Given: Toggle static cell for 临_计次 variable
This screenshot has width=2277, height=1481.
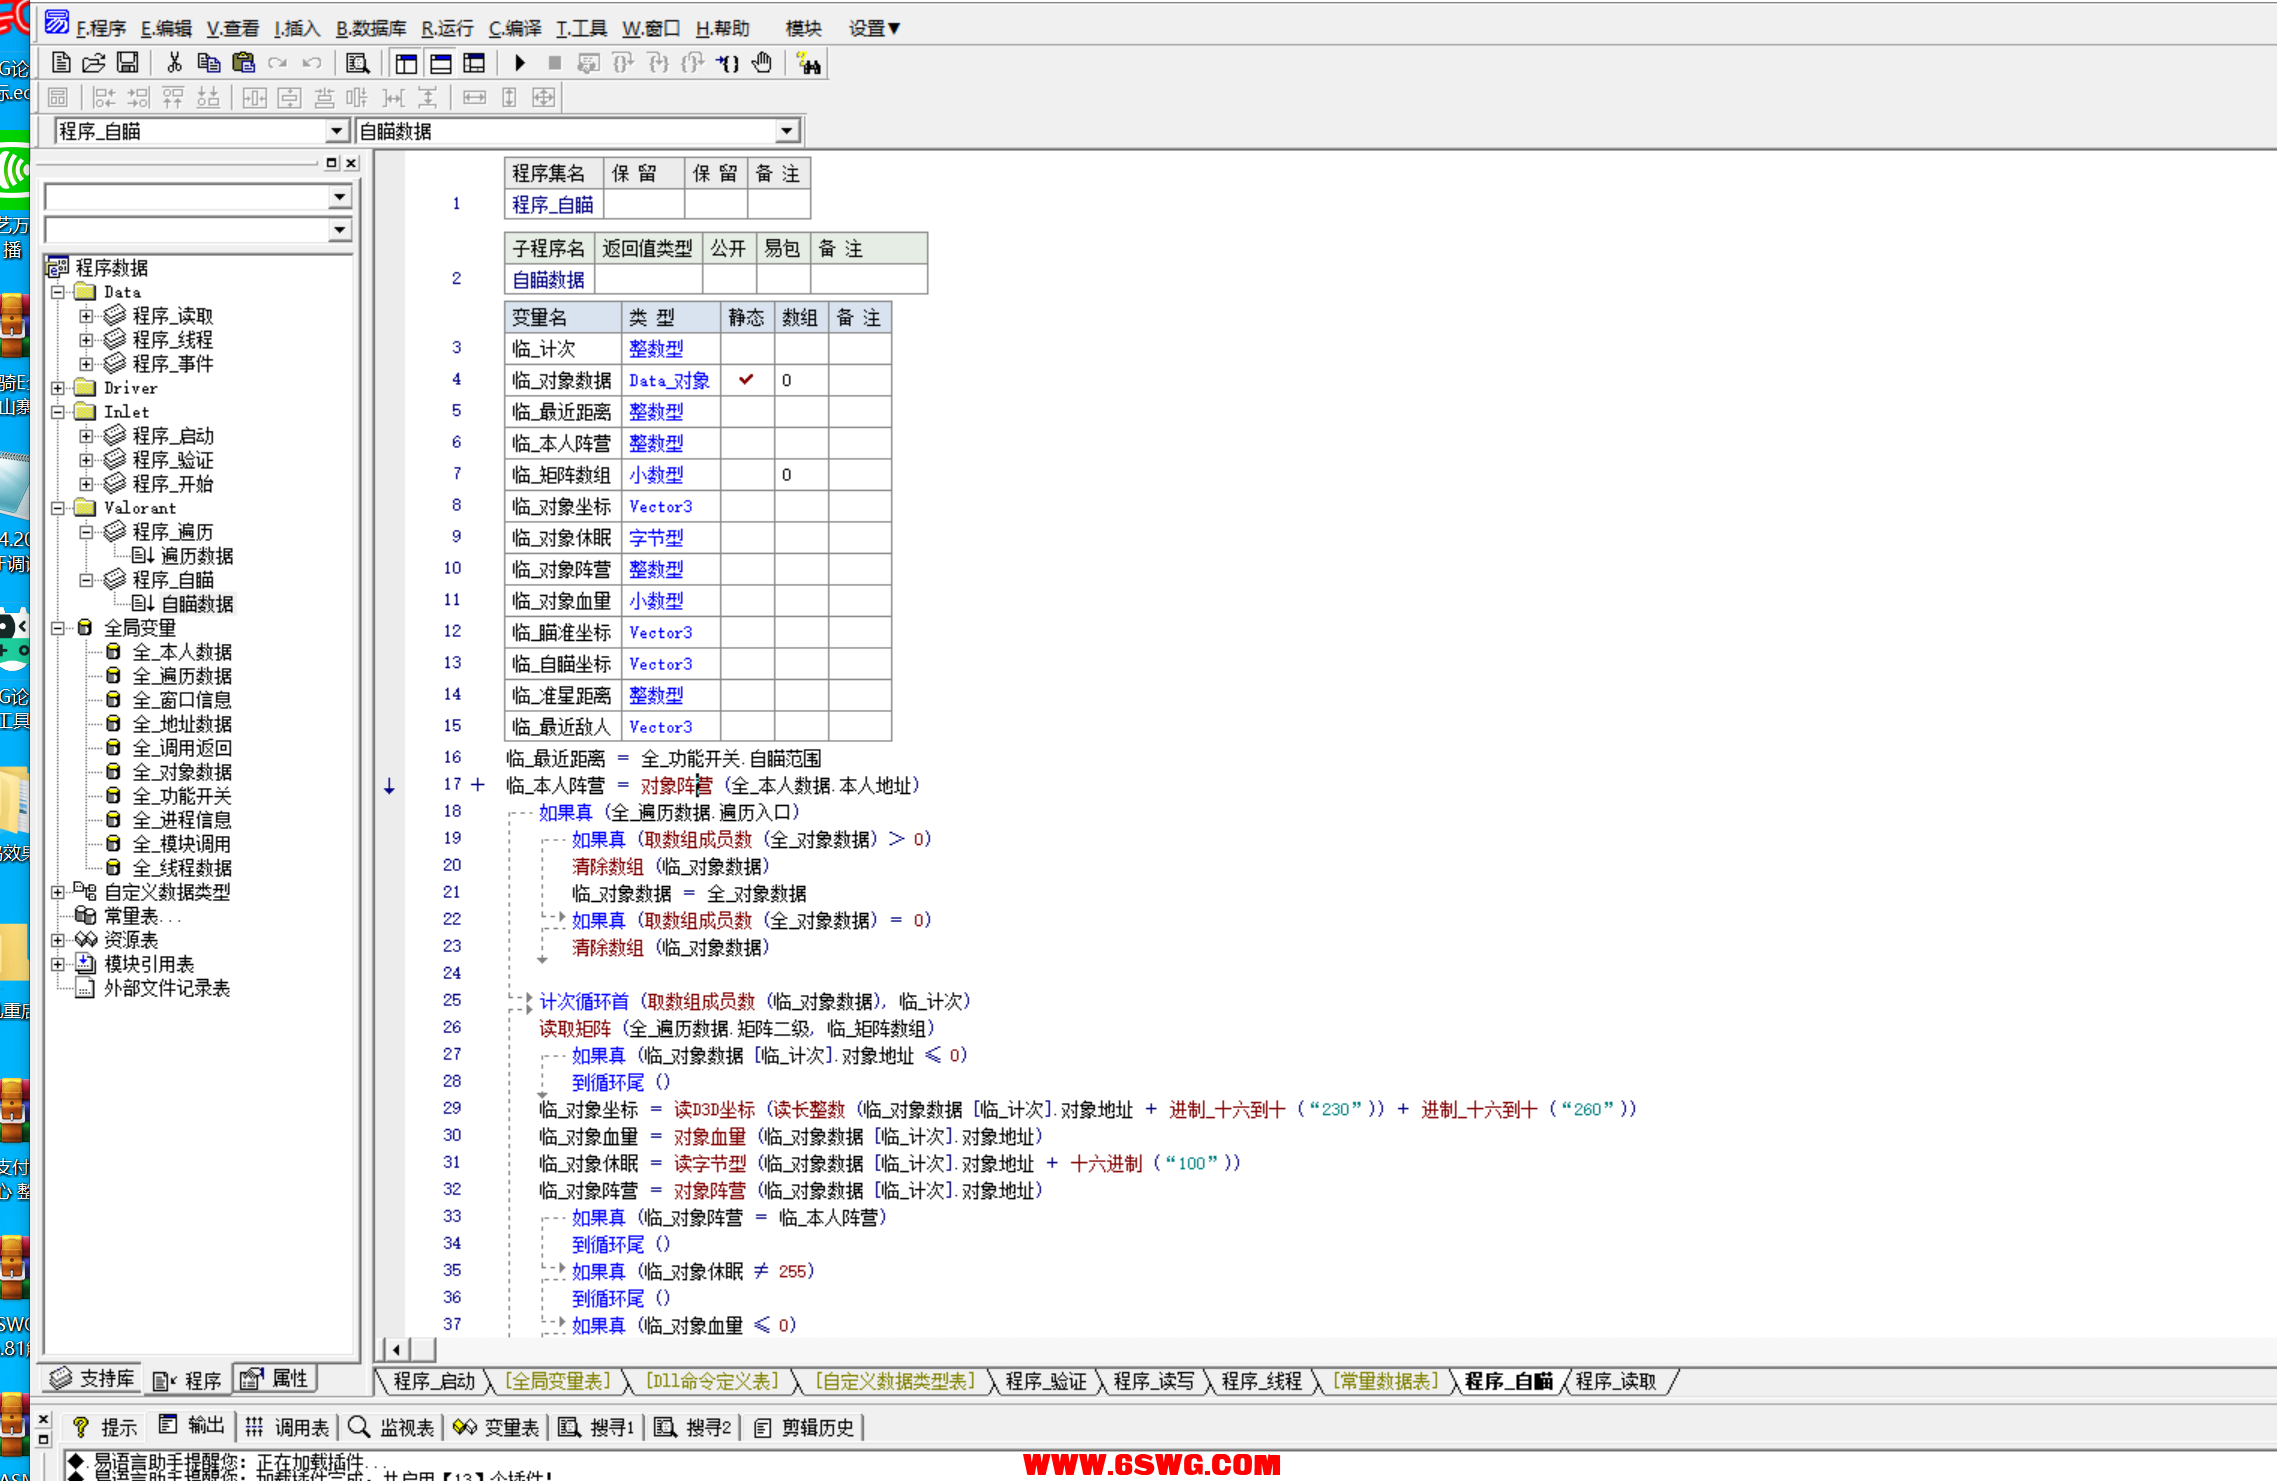Looking at the screenshot, I should click(747, 349).
